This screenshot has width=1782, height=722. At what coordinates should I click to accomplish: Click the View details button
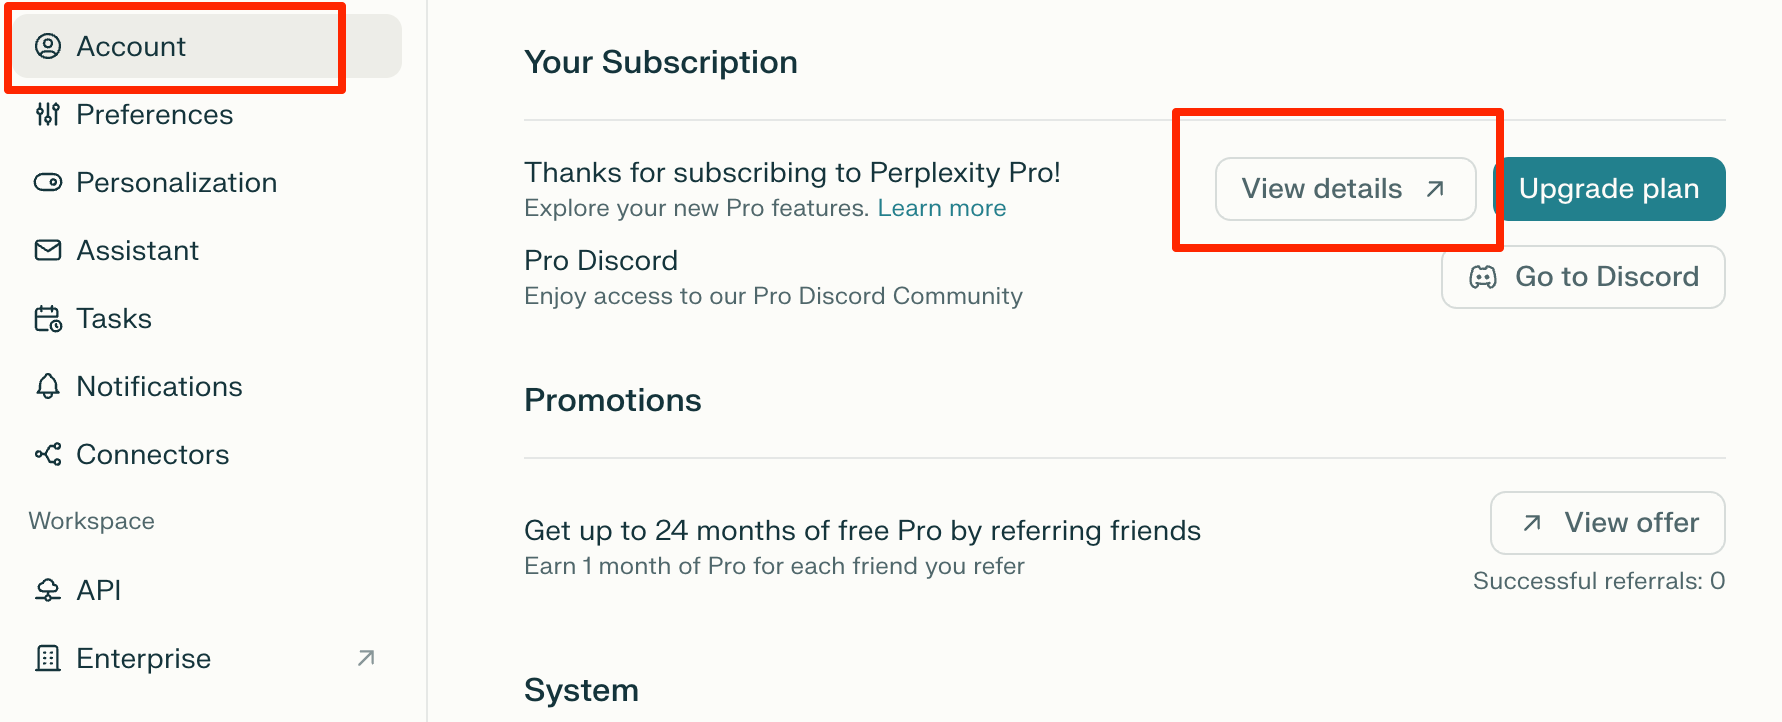(1344, 189)
